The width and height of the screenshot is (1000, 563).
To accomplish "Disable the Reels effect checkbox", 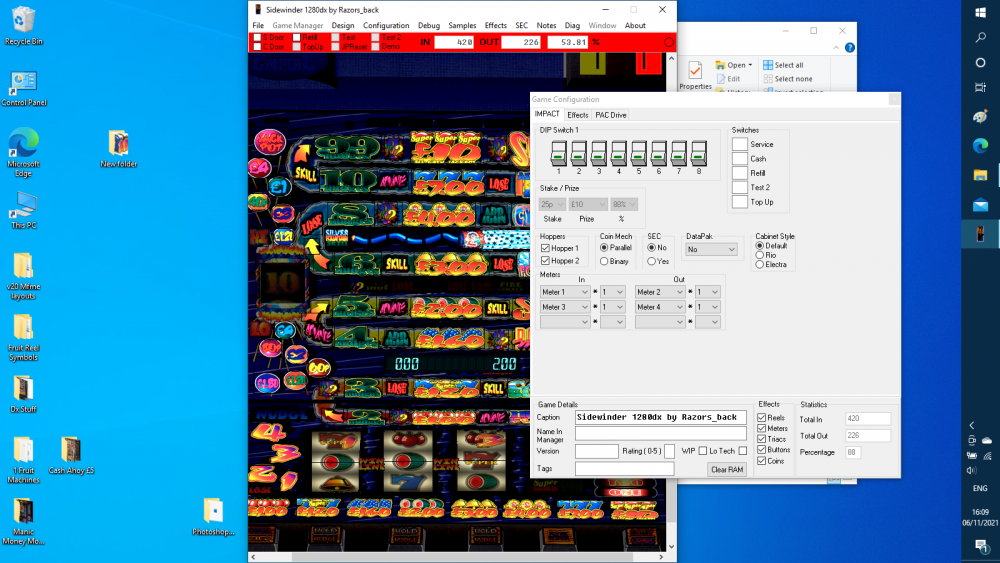I will [x=763, y=417].
